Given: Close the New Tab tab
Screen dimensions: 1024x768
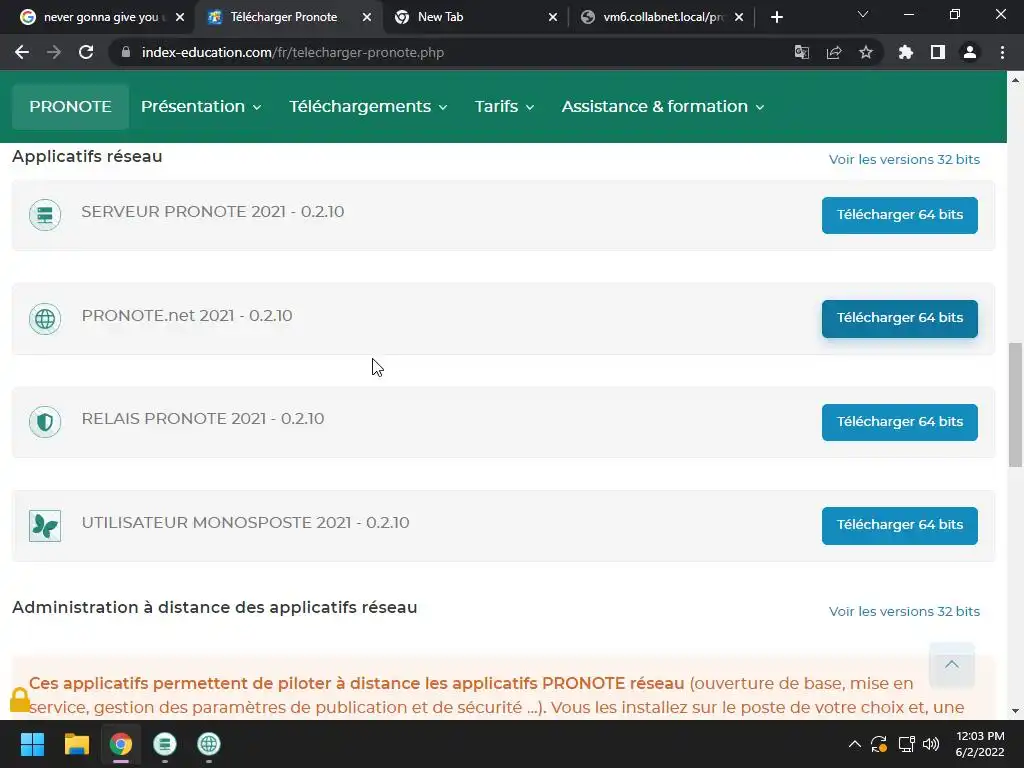Looking at the screenshot, I should (x=553, y=17).
